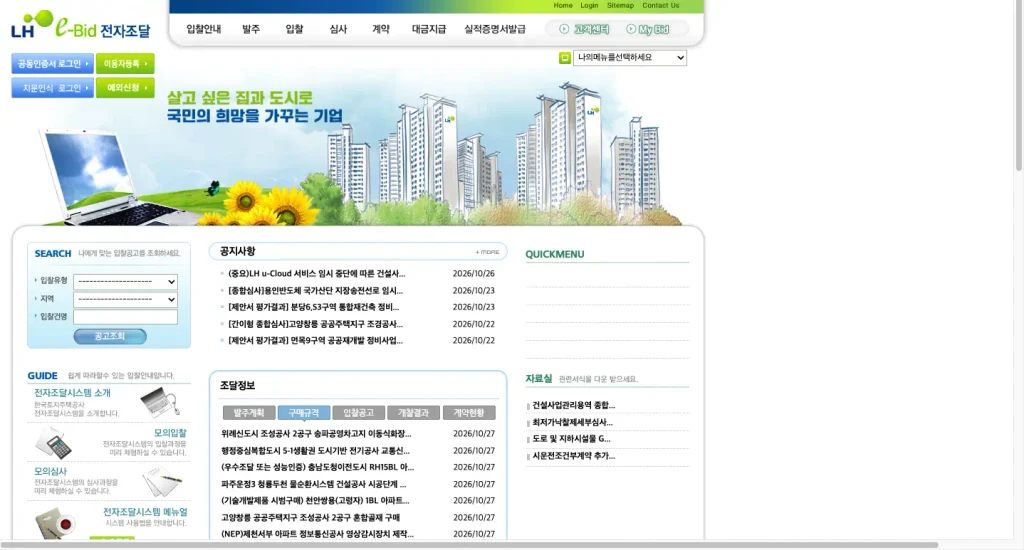Open 행정중심복합도시 5-1생활권 entry

pyautogui.click(x=315, y=451)
